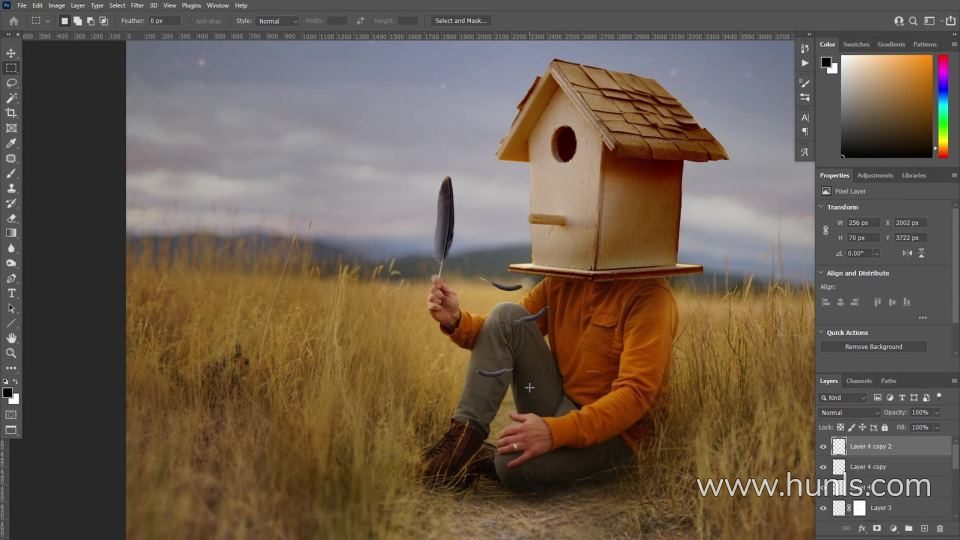Image resolution: width=960 pixels, height=540 pixels.
Task: Select the Magic Wand tool
Action: [11, 98]
